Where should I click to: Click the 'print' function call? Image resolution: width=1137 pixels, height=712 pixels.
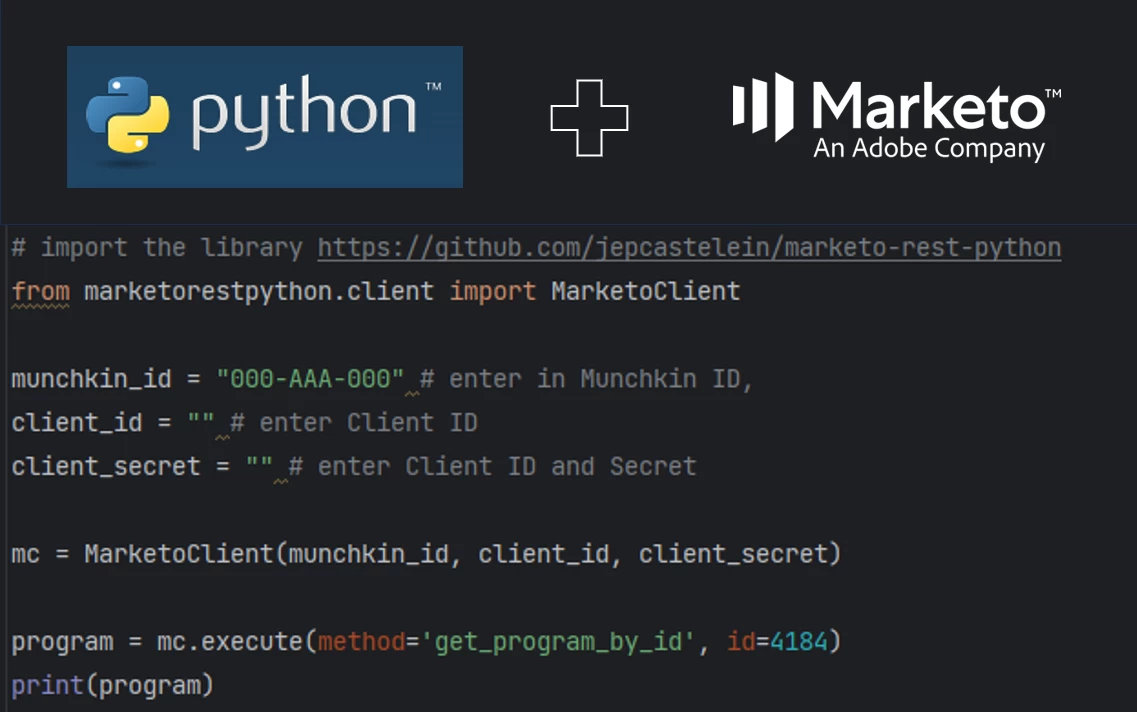tap(47, 686)
